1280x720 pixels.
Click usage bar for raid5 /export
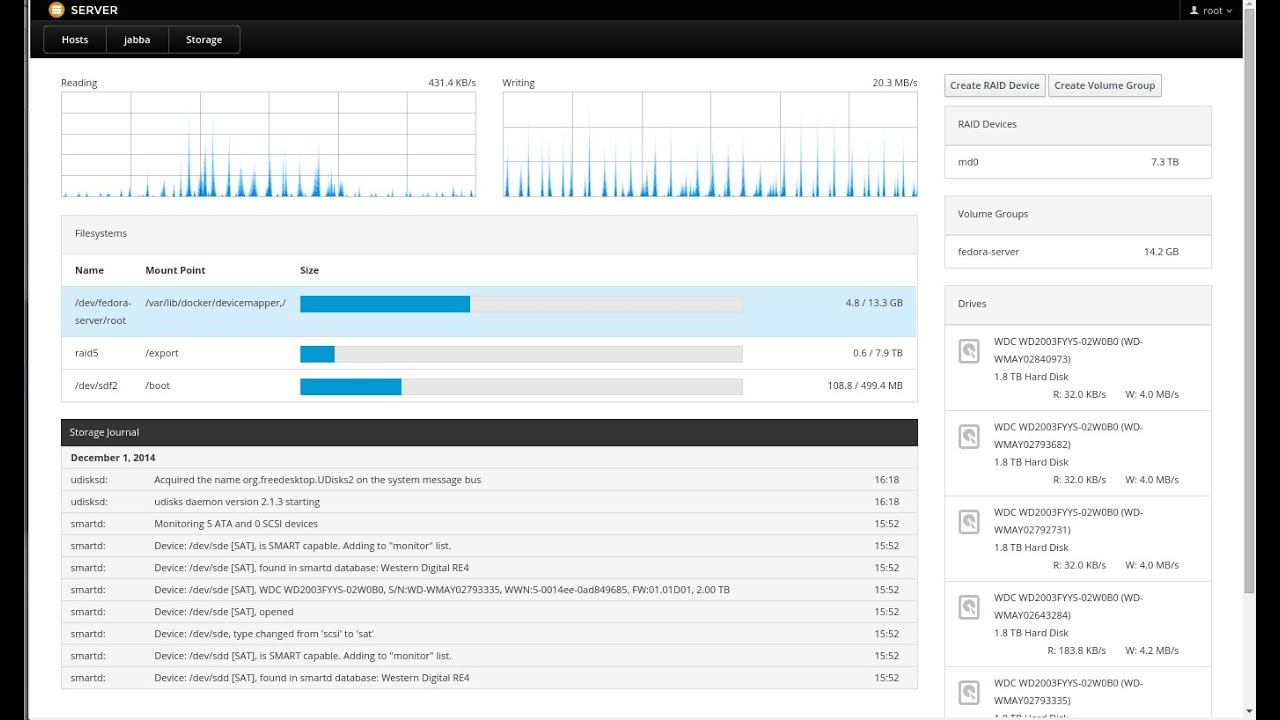click(x=521, y=354)
